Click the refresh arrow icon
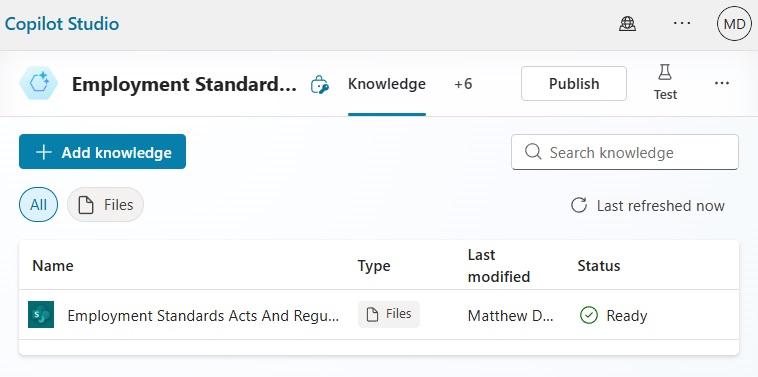The width and height of the screenshot is (758, 377). (x=579, y=205)
